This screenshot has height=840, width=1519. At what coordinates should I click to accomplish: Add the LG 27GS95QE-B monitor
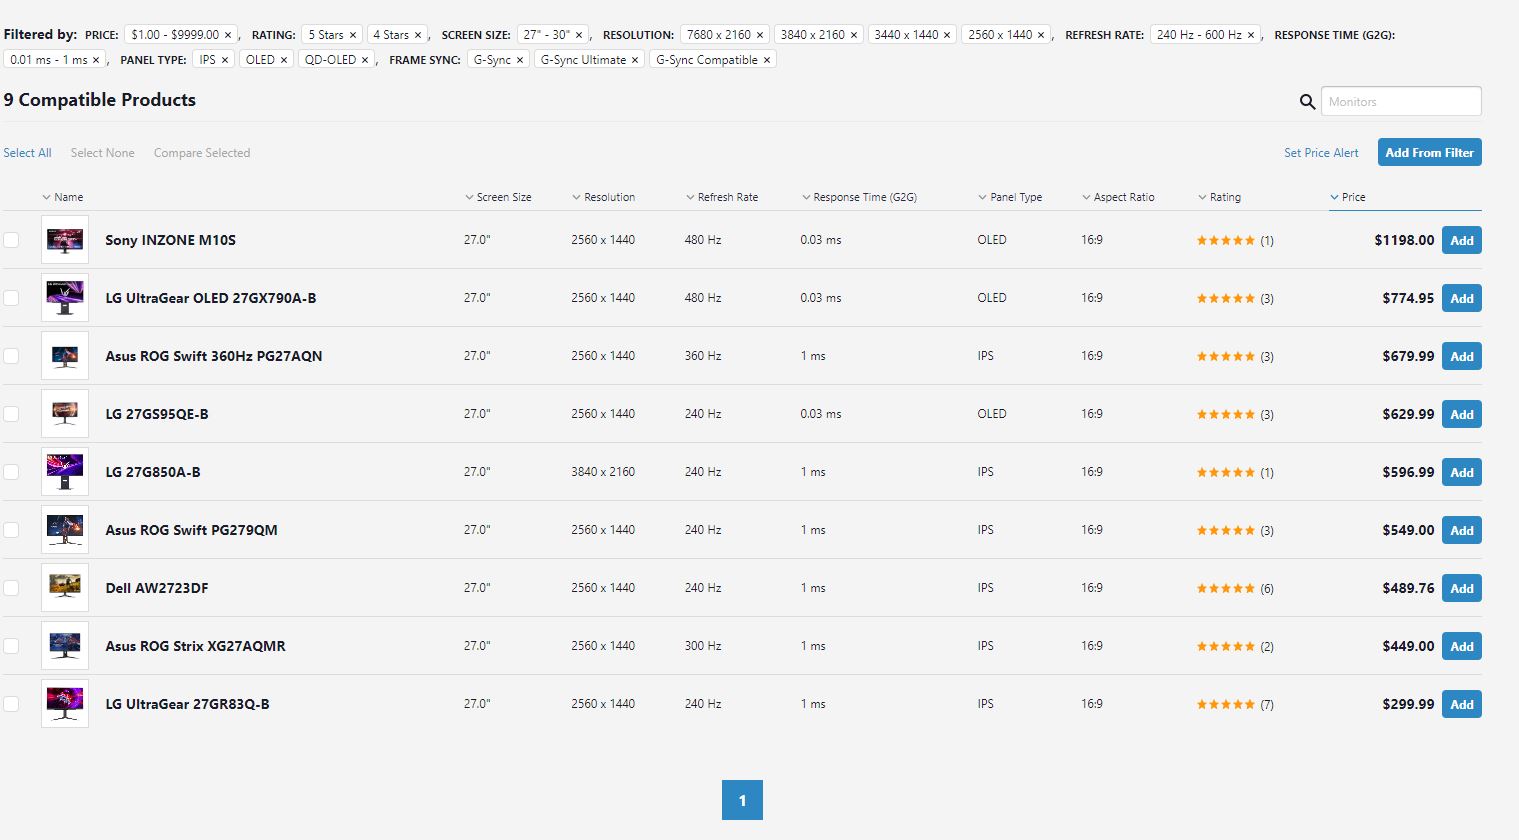coord(1461,414)
